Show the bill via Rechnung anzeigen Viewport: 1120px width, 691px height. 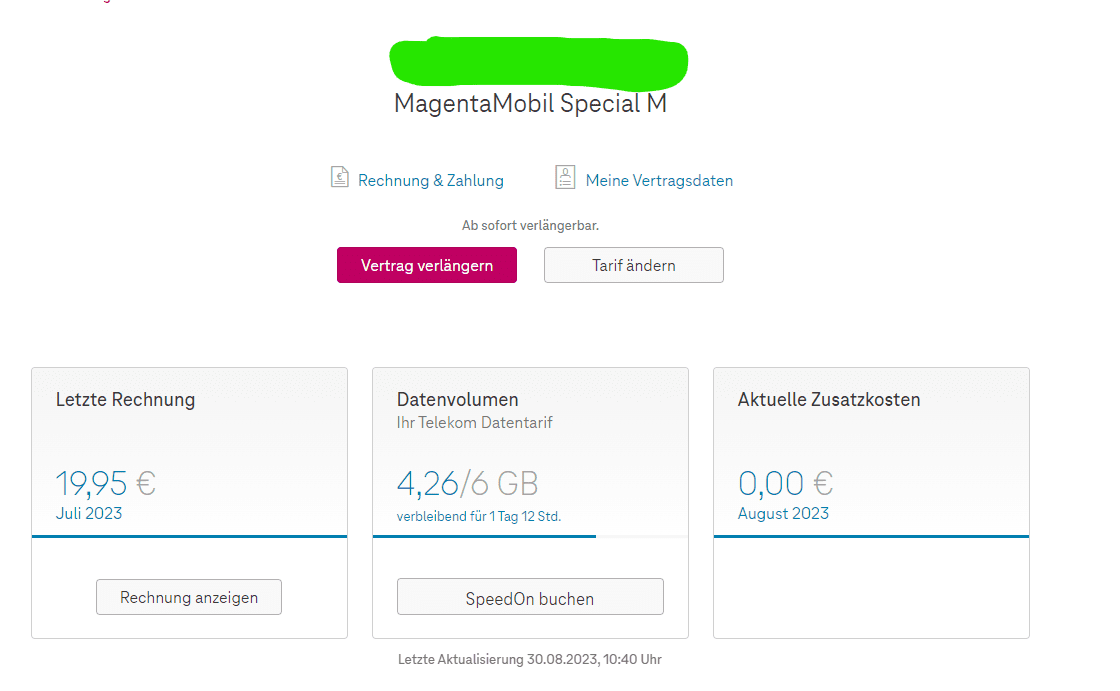[x=189, y=597]
